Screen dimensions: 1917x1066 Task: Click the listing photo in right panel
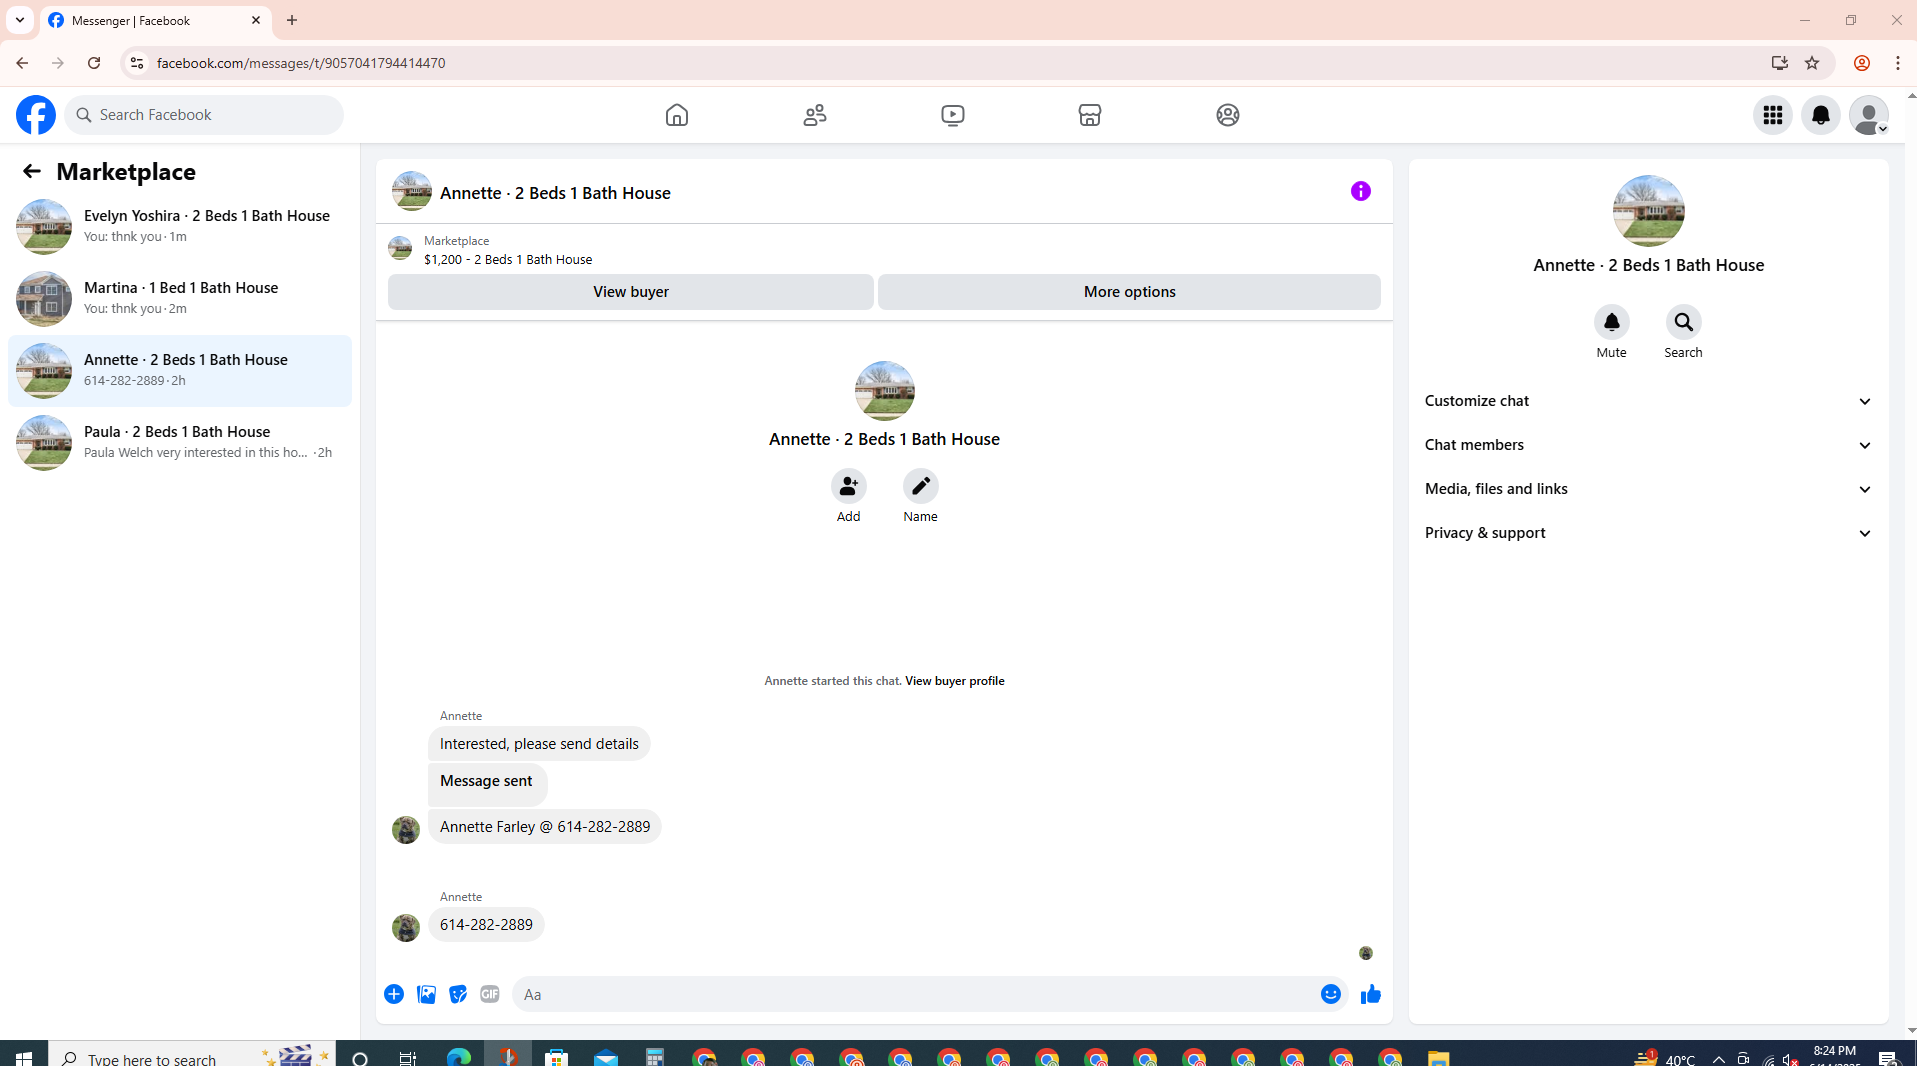pos(1648,211)
